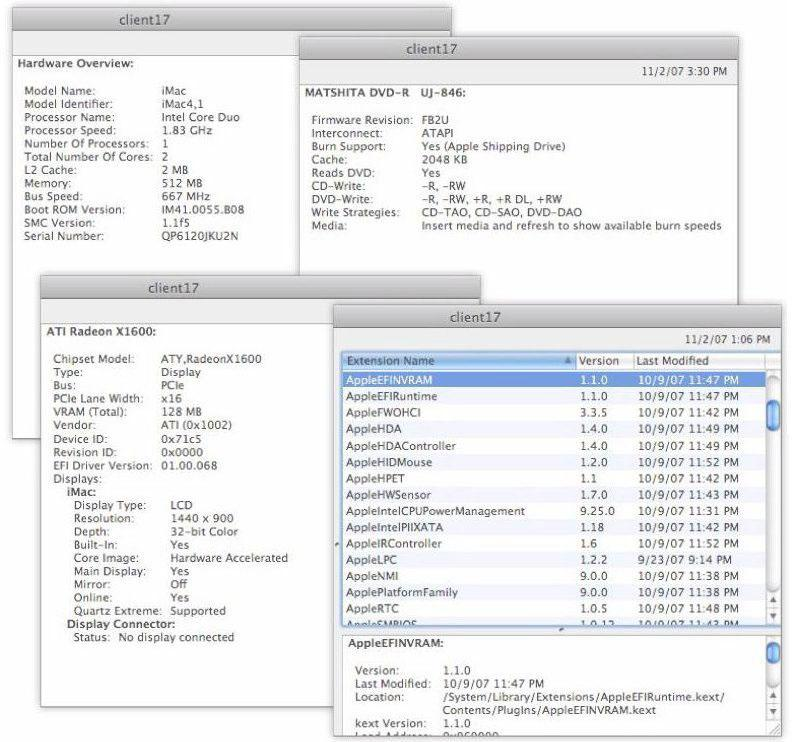Select the ApplePlatformFamily extension row
The image size is (792, 742).
450,592
